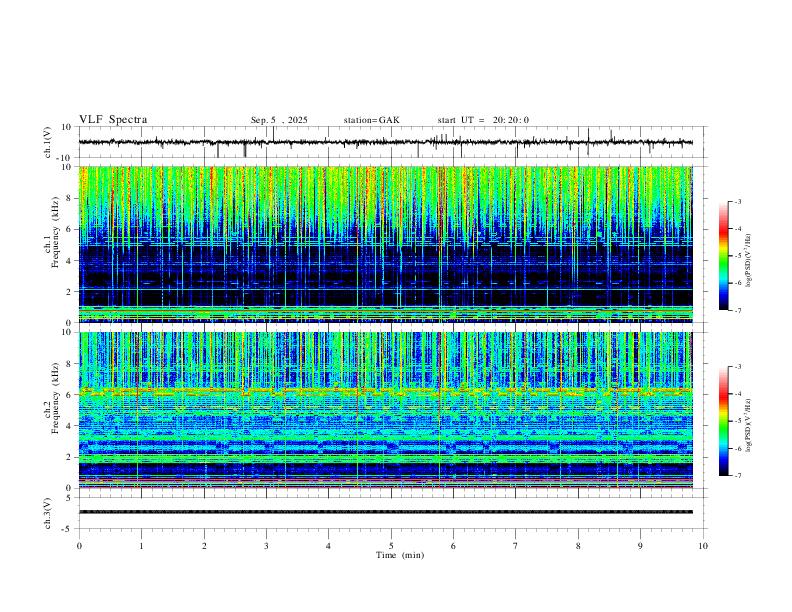Click the "ch.1(V)" waveform axis label
The width and height of the screenshot is (792, 612).
coord(48,142)
